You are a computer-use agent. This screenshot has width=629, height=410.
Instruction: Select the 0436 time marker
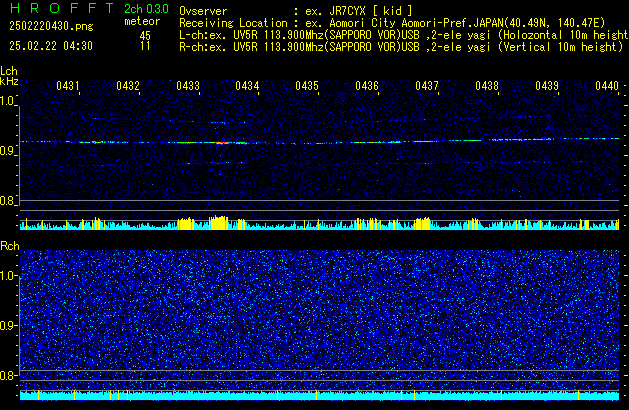pos(367,86)
